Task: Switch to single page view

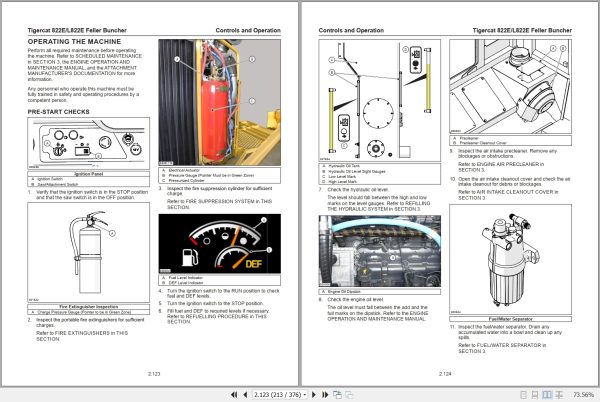Action: [x=524, y=395]
